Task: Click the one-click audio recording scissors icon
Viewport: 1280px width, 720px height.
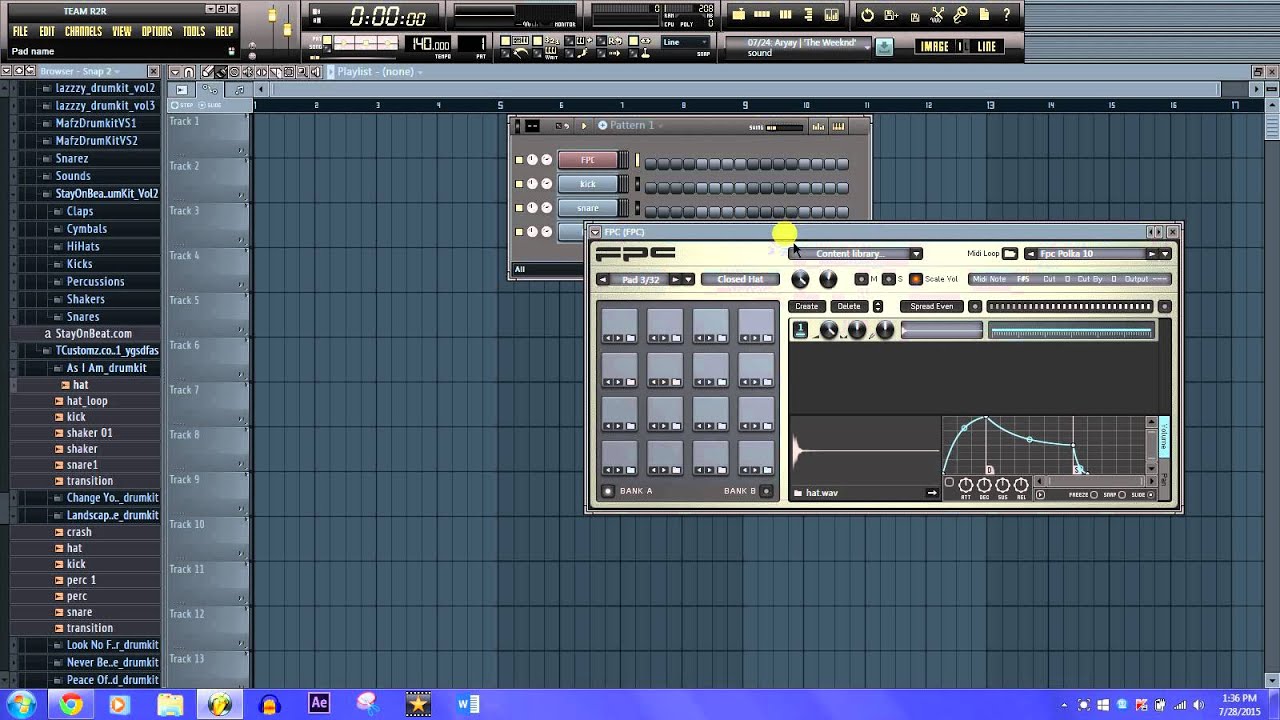Action: pyautogui.click(x=937, y=15)
